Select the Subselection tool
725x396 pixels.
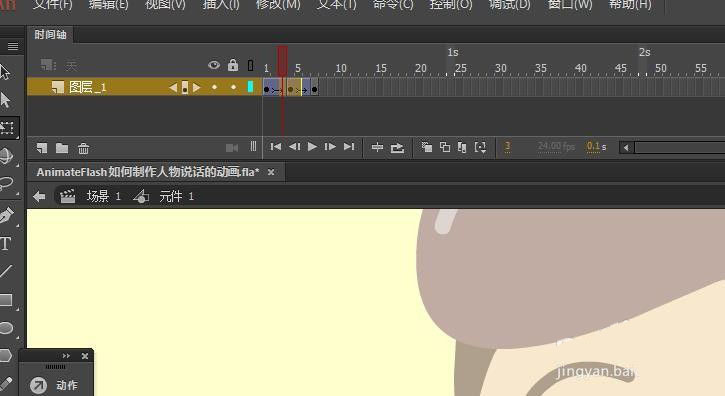click(x=5, y=100)
